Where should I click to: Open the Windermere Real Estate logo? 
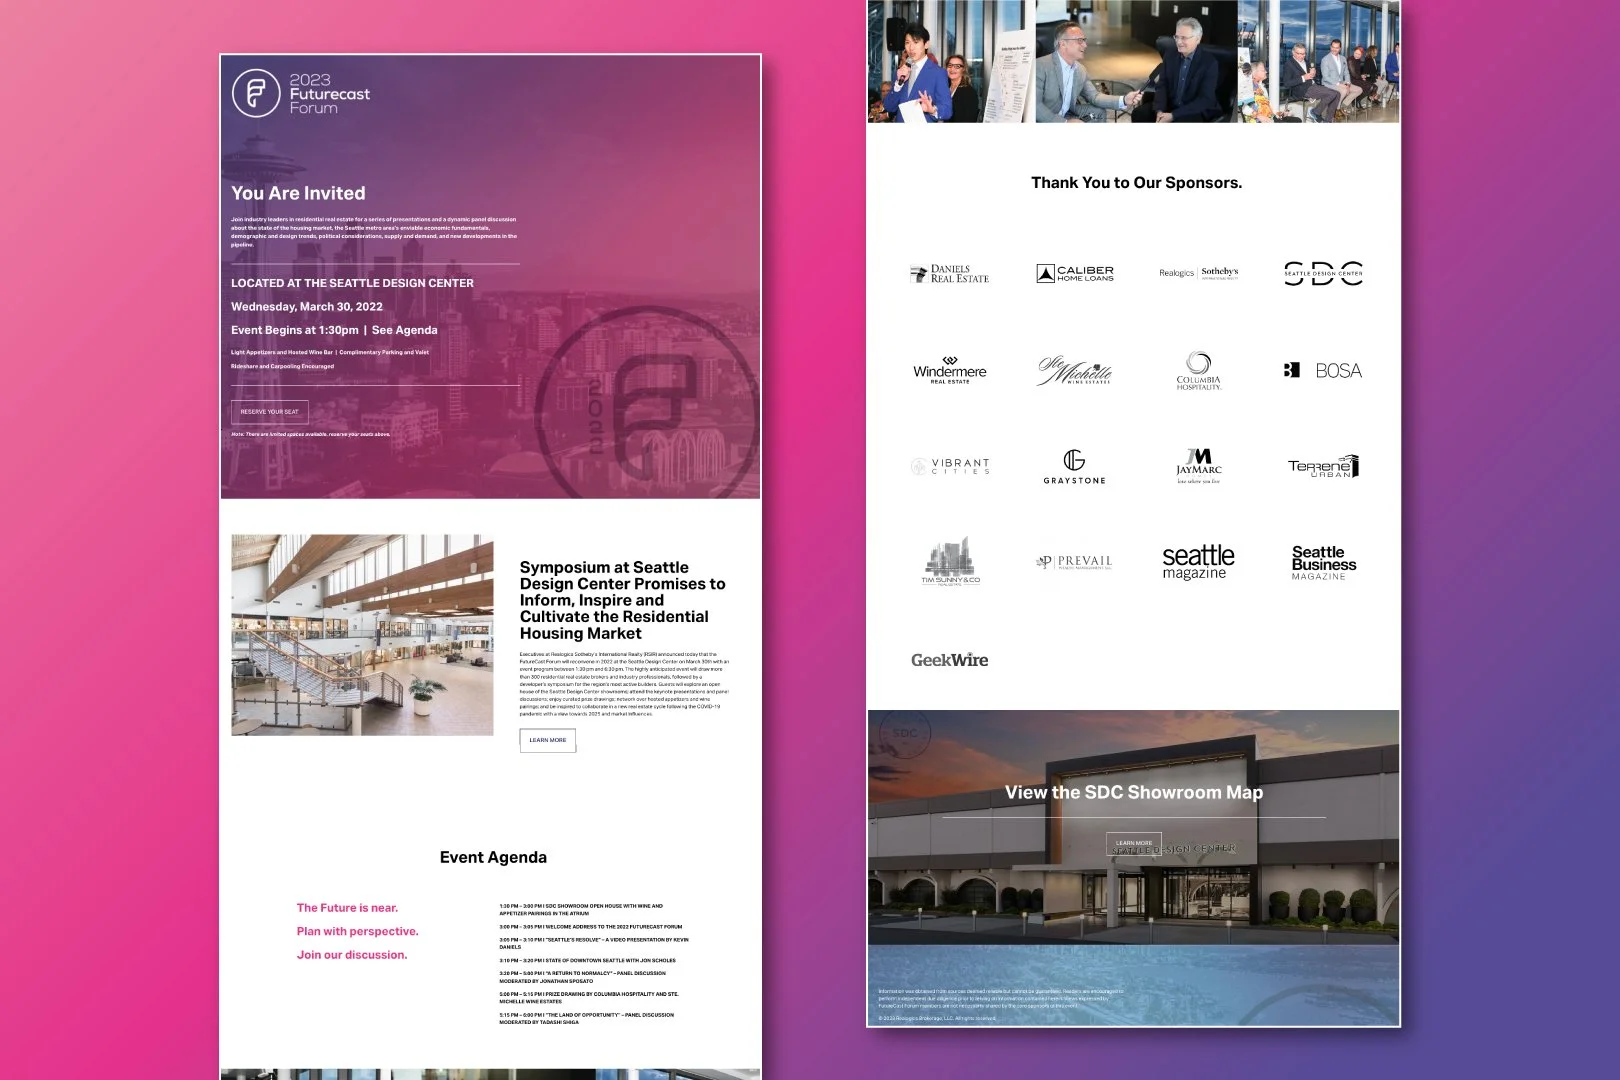pyautogui.click(x=950, y=370)
